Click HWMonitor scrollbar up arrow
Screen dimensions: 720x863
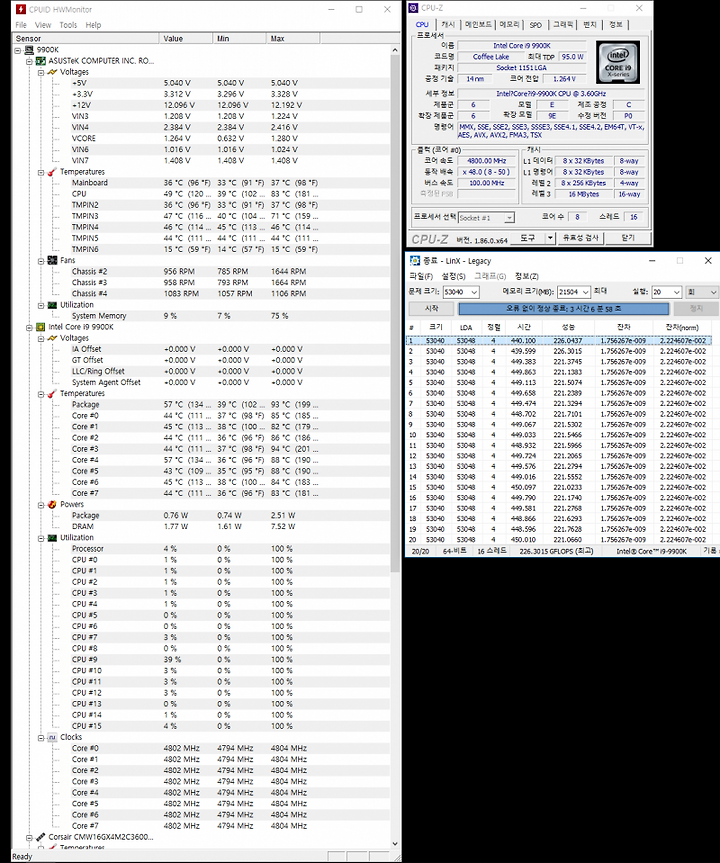[x=395, y=50]
